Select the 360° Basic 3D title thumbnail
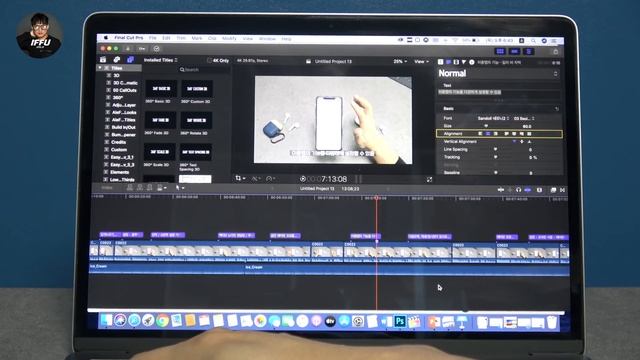Screen dimensions: 640x360 tap(161, 89)
